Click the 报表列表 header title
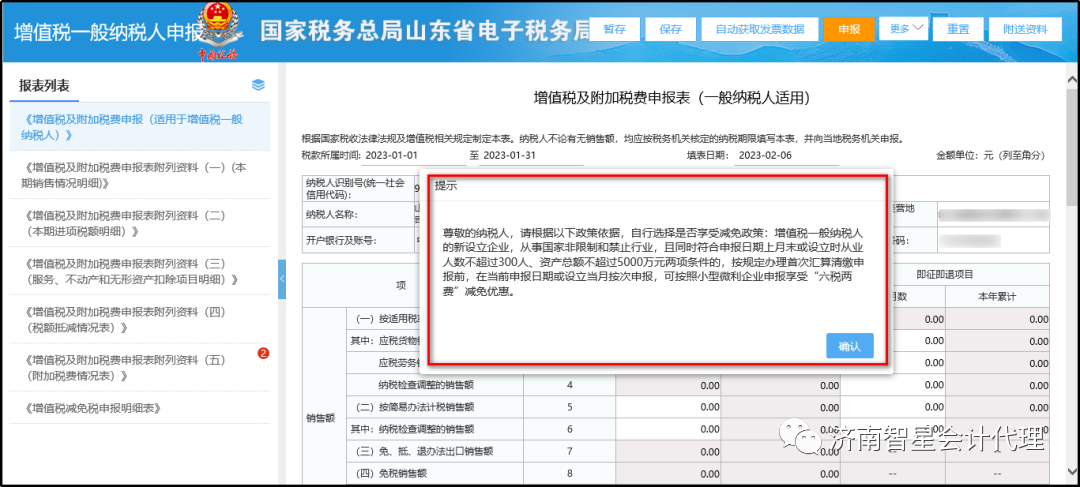Viewport: 1080px width, 487px height. coord(44,85)
